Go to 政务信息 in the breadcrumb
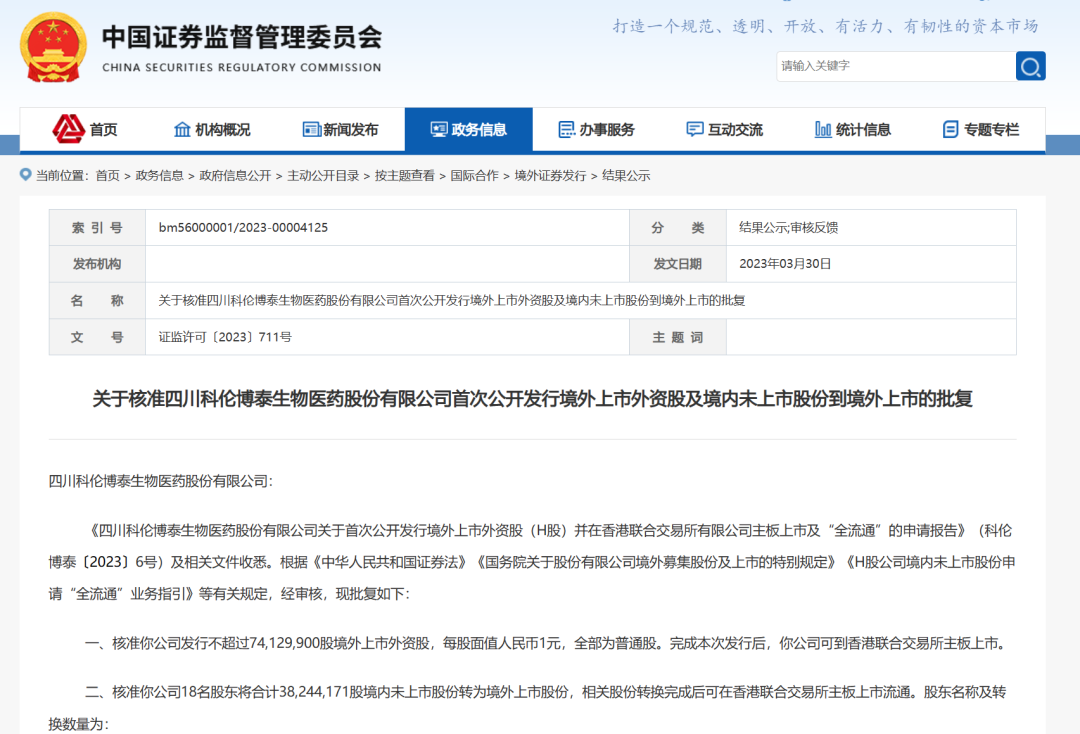 pos(160,176)
